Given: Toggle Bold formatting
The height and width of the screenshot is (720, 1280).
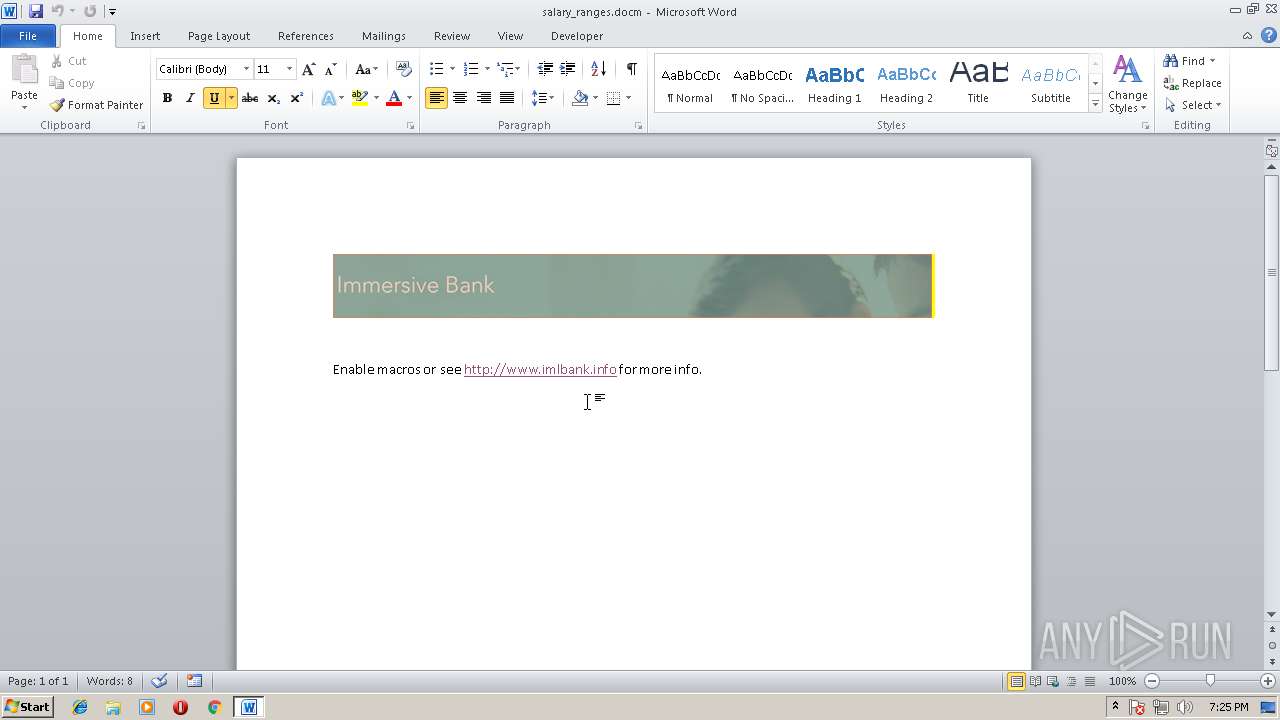Looking at the screenshot, I should 167,98.
